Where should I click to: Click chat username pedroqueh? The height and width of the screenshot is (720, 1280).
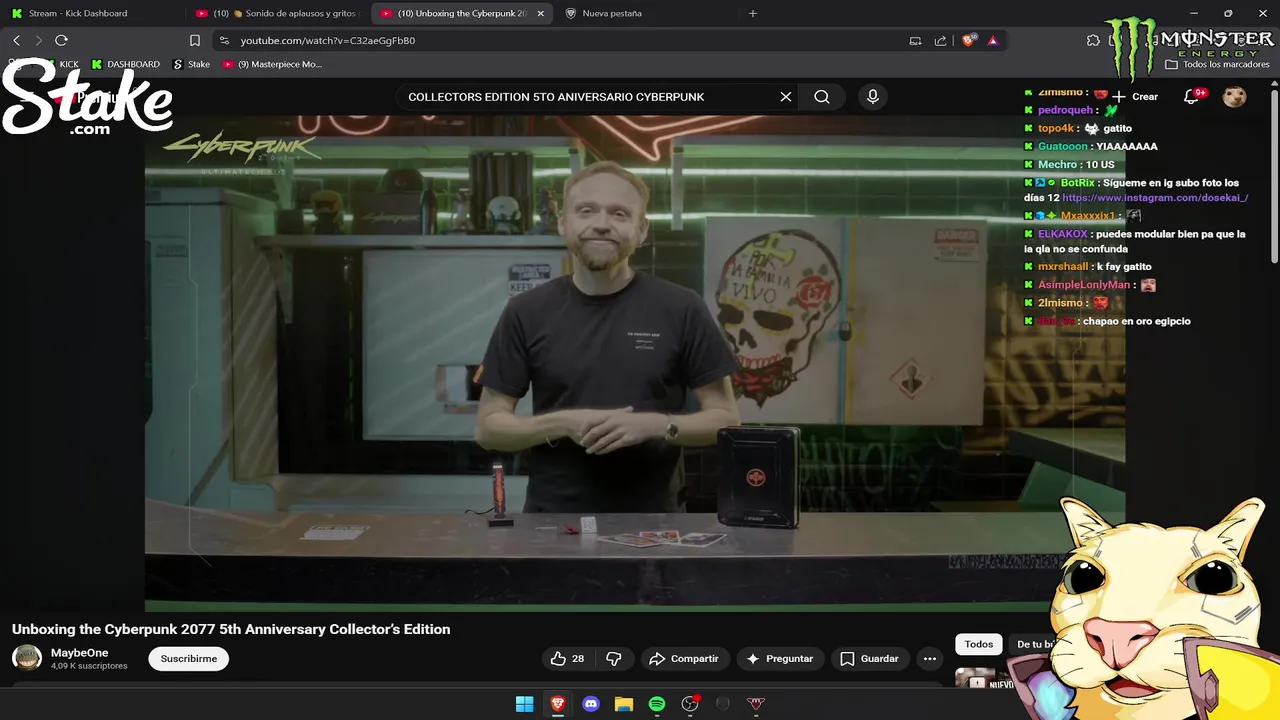[x=1065, y=110]
